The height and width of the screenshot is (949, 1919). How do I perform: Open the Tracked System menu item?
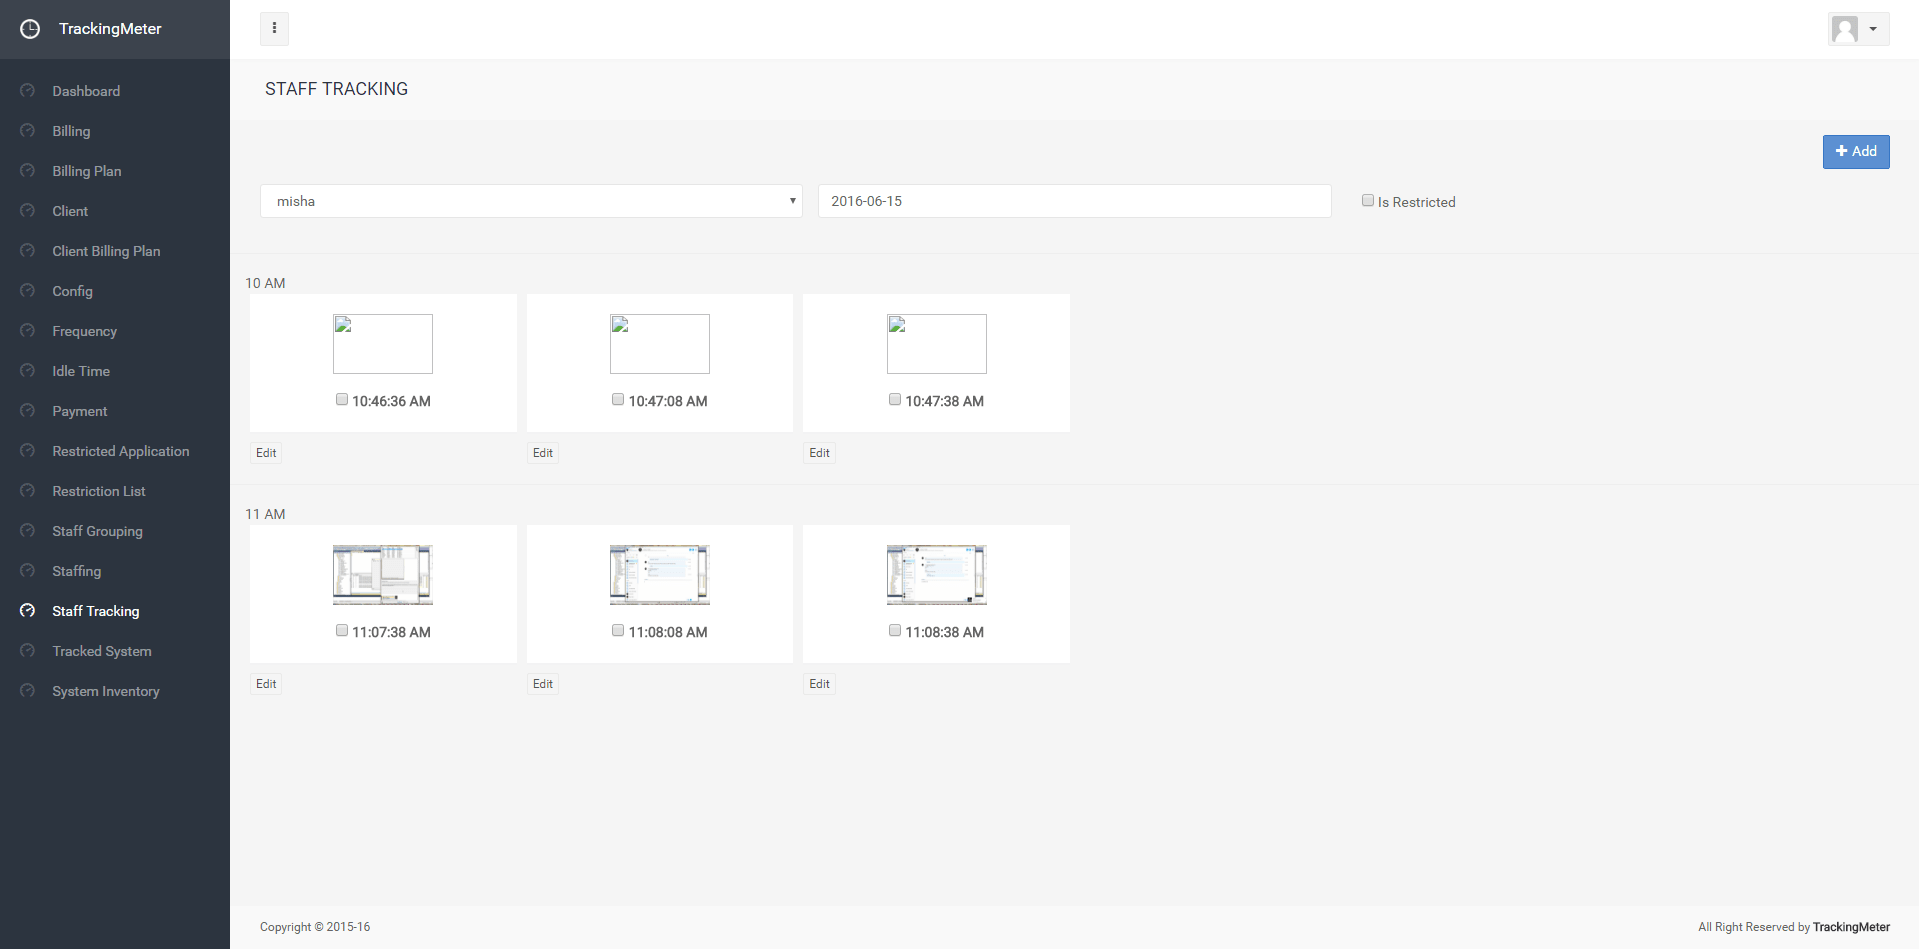click(102, 651)
